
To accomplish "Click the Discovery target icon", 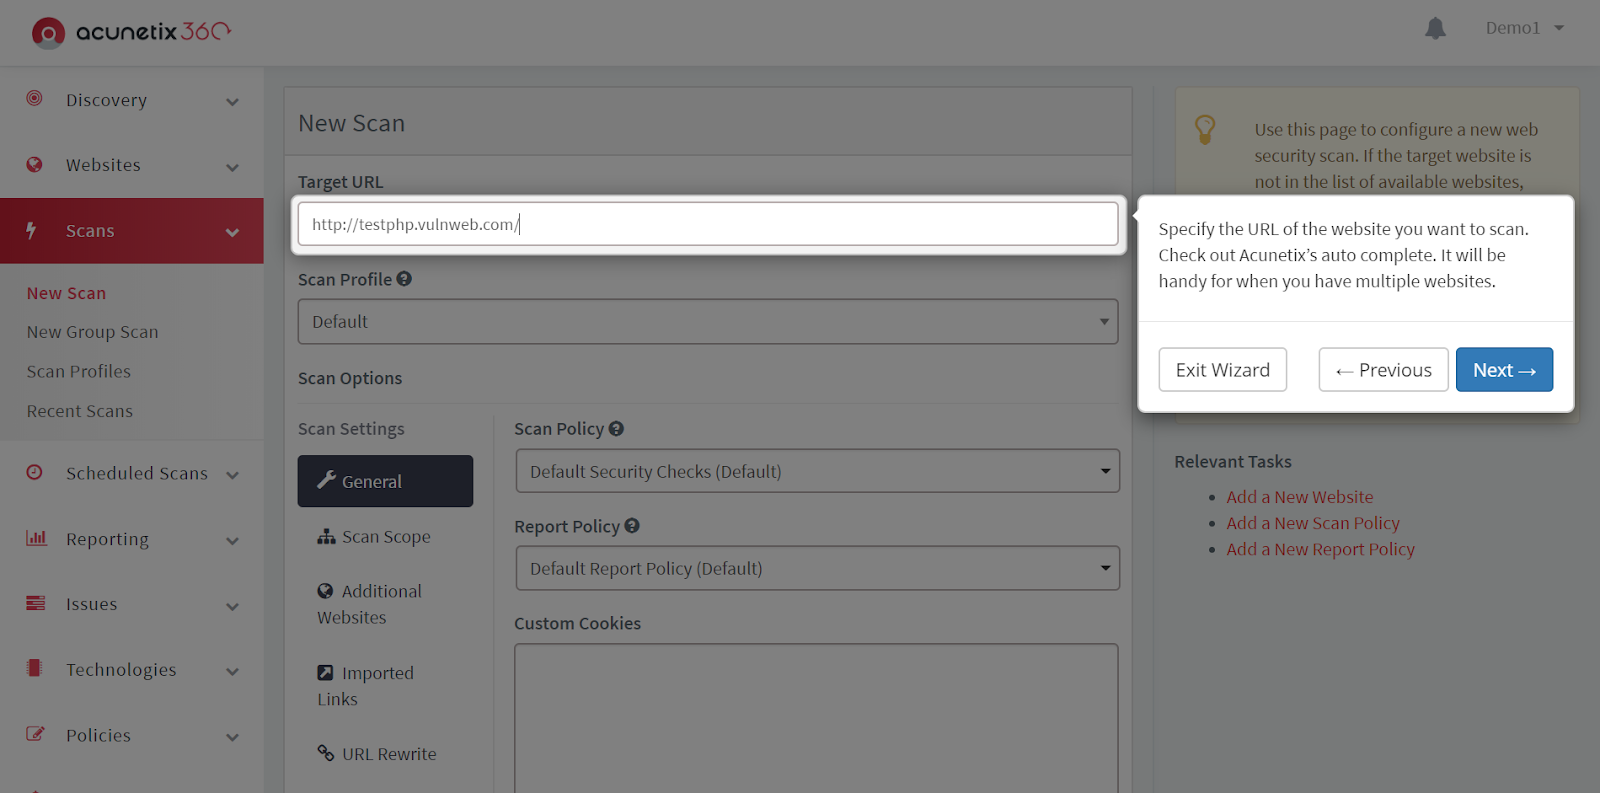I will [x=35, y=98].
